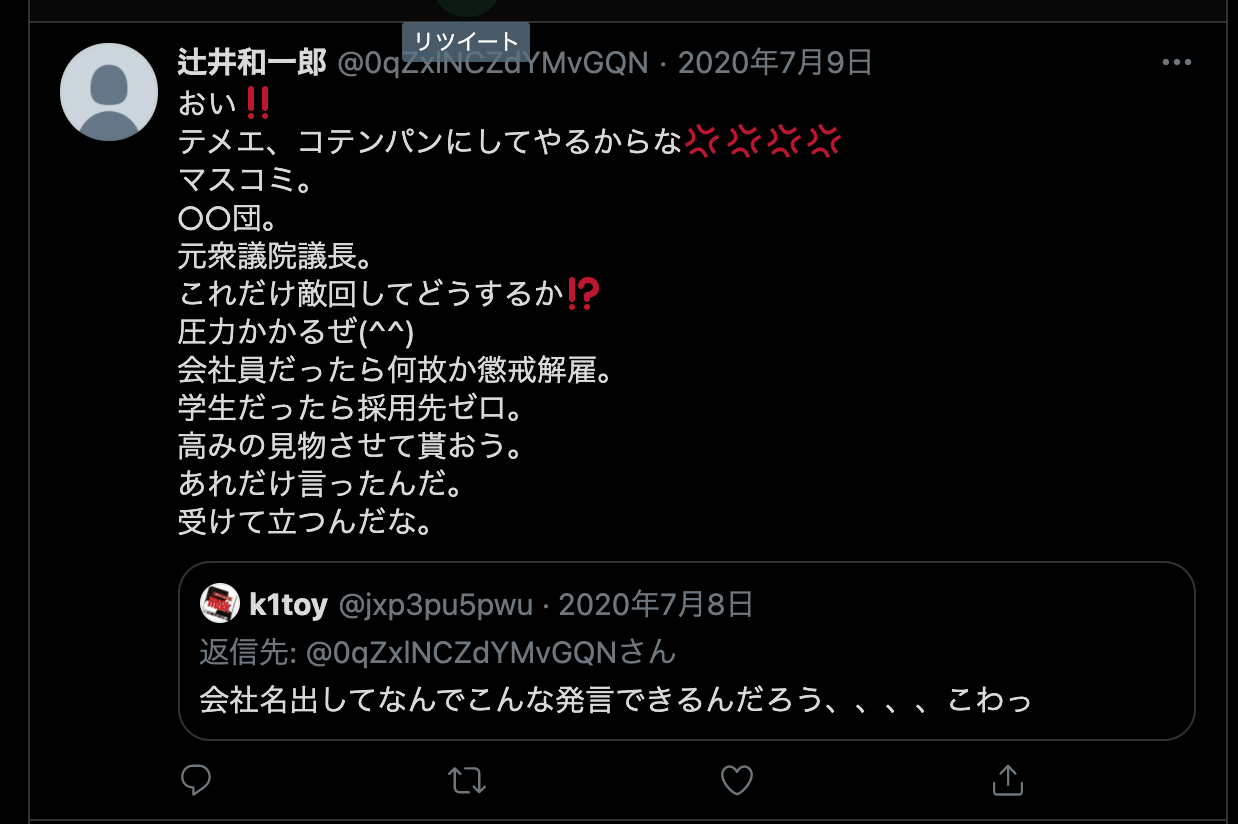Click the リツイート tooltip label

pyautogui.click(x=466, y=41)
